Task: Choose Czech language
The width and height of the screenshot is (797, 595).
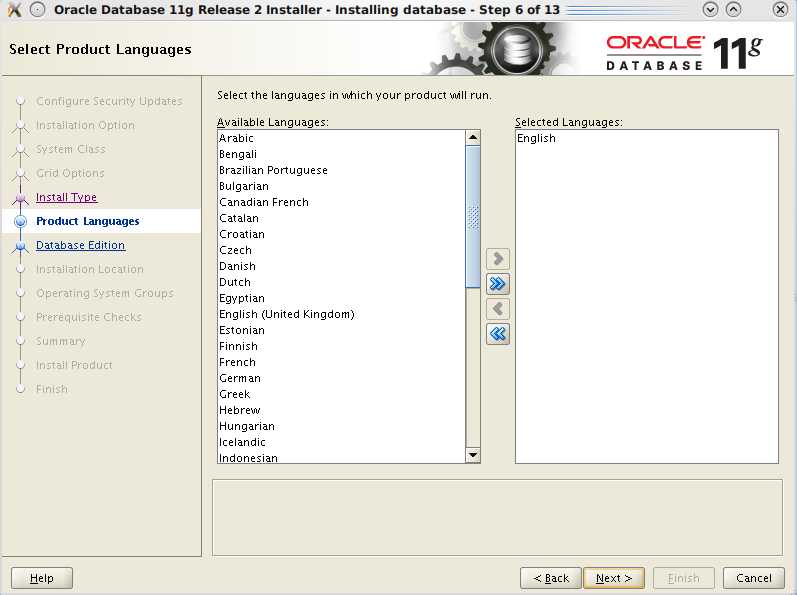Action: (341, 250)
